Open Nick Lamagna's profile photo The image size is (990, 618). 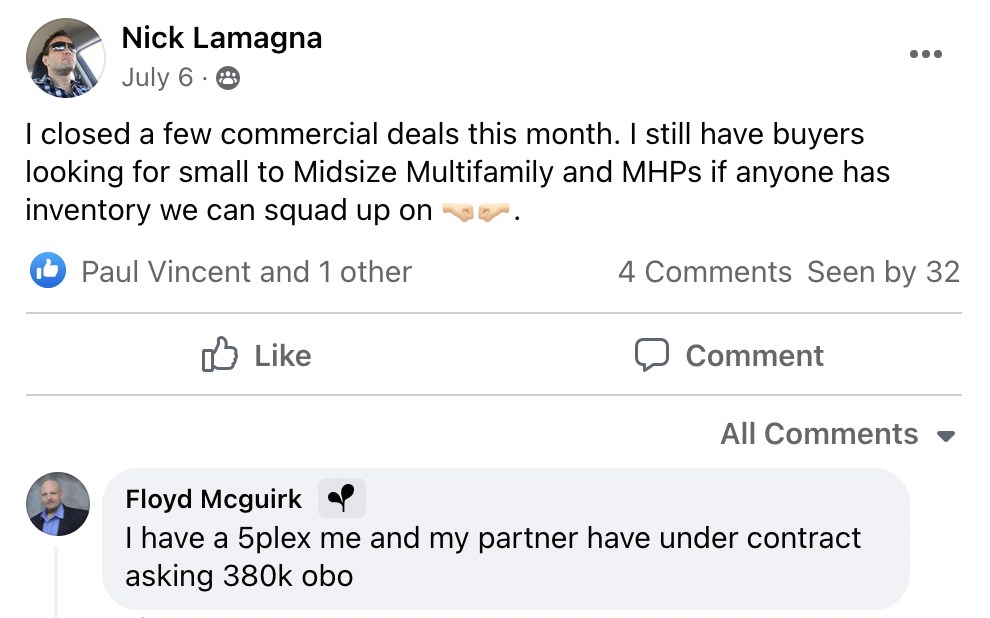coord(65,58)
